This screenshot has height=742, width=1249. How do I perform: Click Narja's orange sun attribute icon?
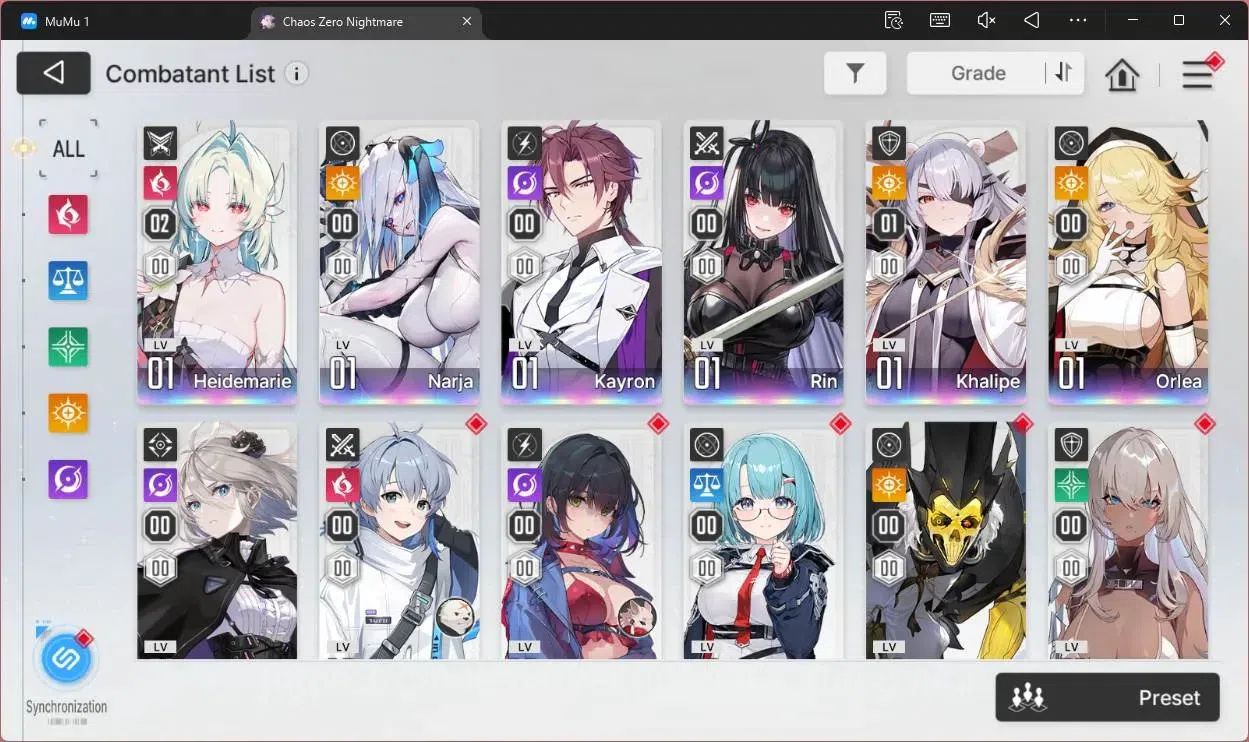point(342,183)
